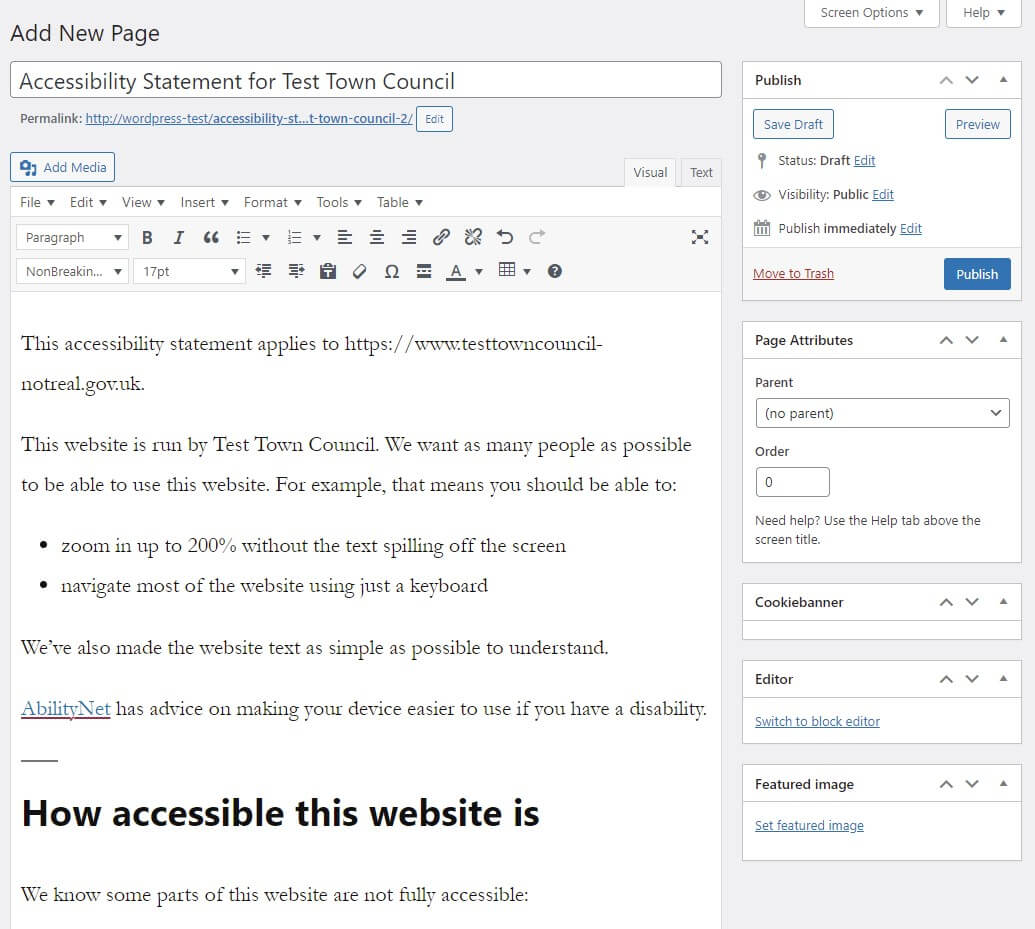The image size is (1035, 929).
Task: Open the View menu
Action: click(x=143, y=202)
